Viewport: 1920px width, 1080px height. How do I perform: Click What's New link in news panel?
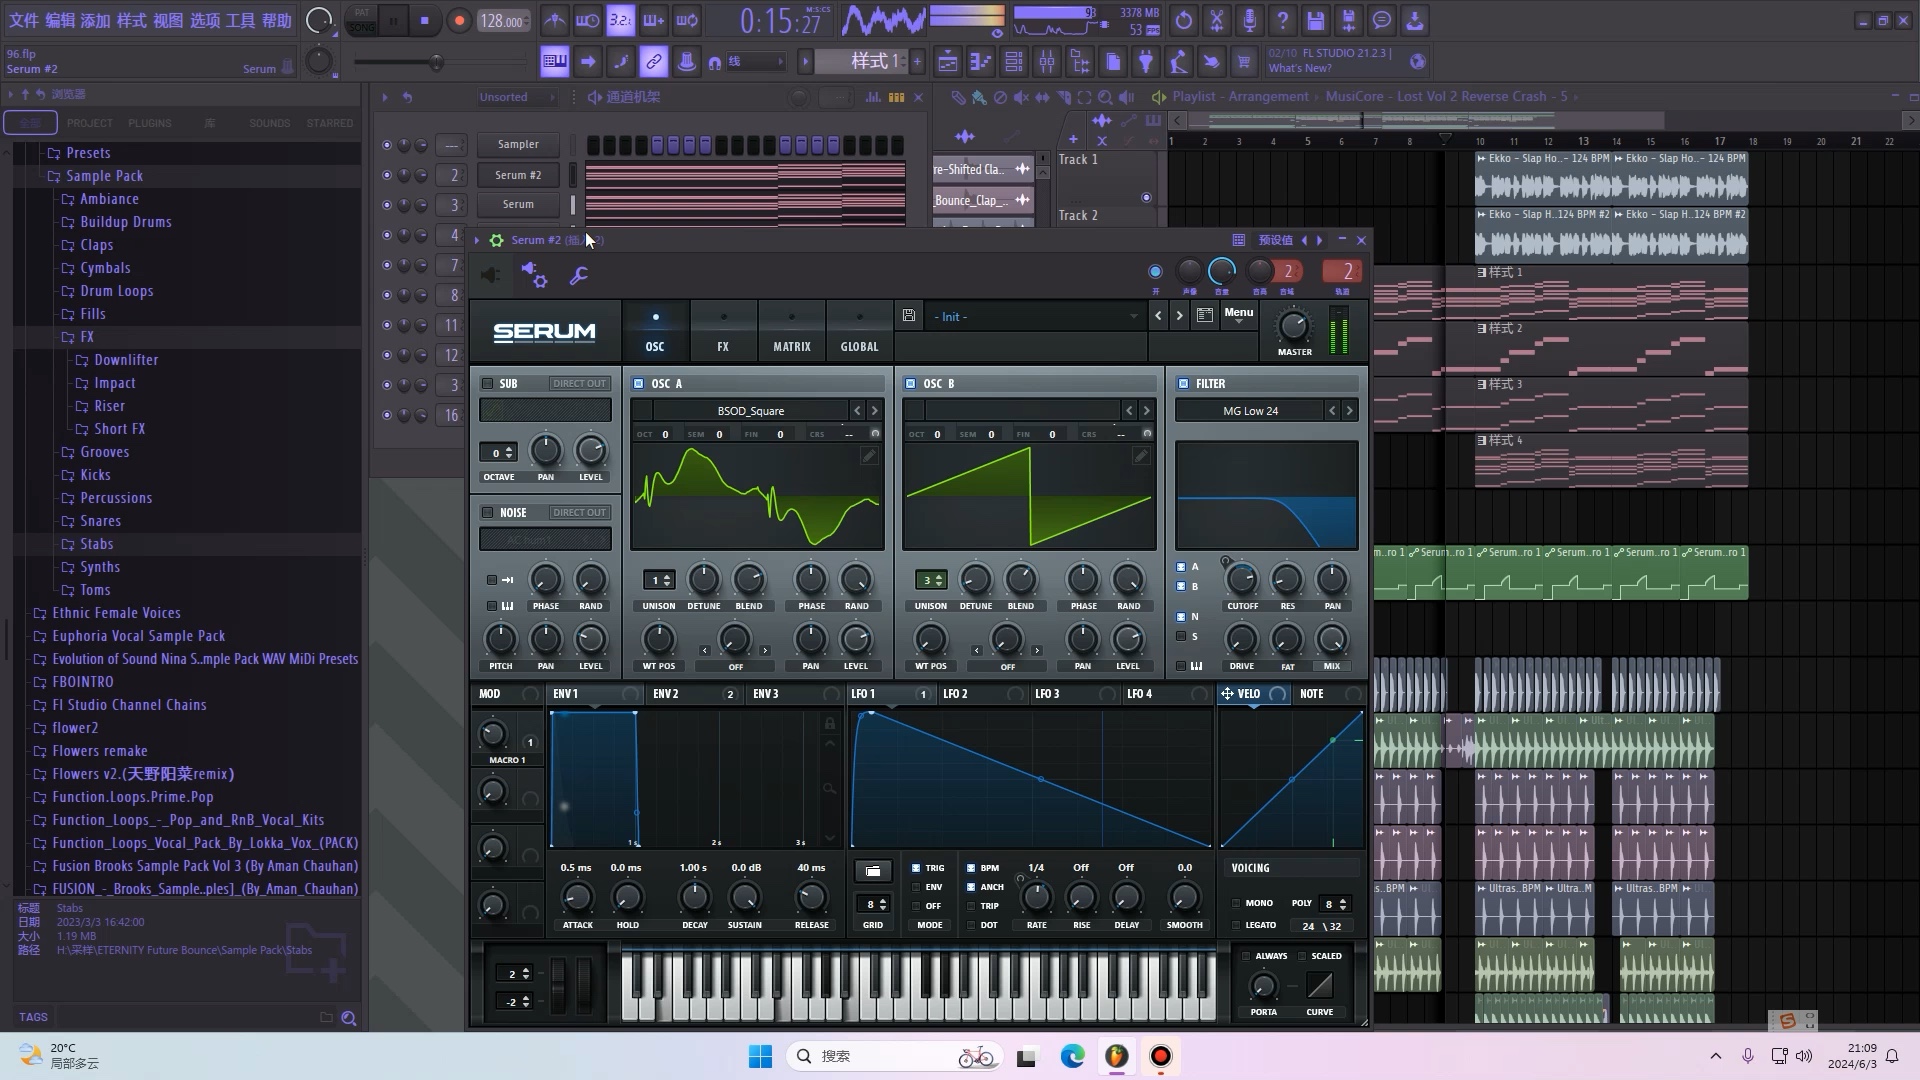pyautogui.click(x=1299, y=69)
